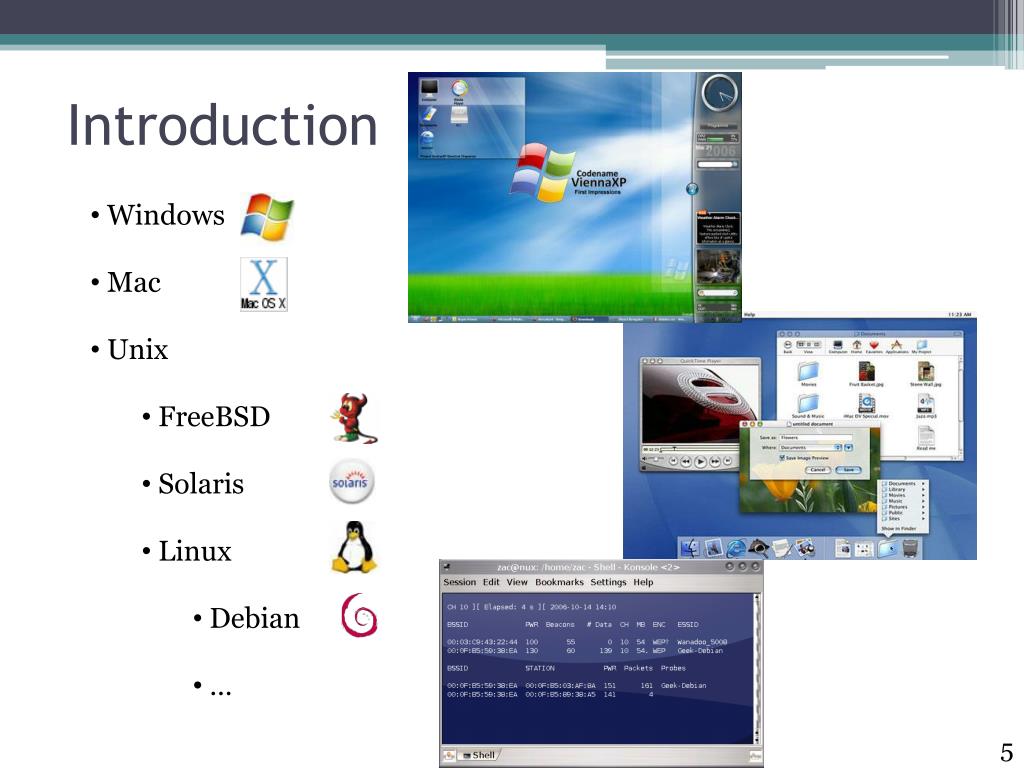
Task: Click the Computer icon in Finder toolbar
Action: coord(838,346)
